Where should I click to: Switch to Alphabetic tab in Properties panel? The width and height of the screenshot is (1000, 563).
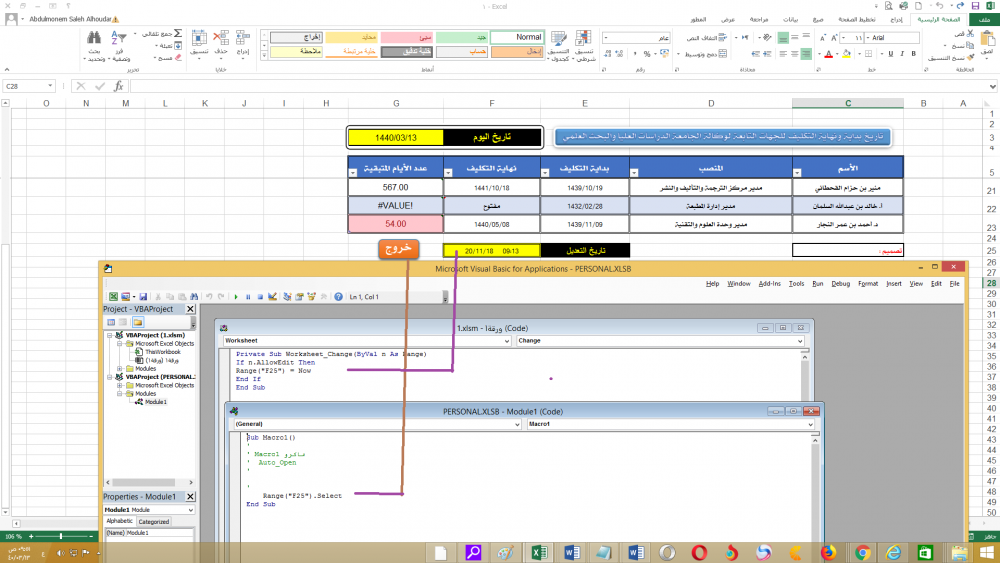pyautogui.click(x=119, y=521)
